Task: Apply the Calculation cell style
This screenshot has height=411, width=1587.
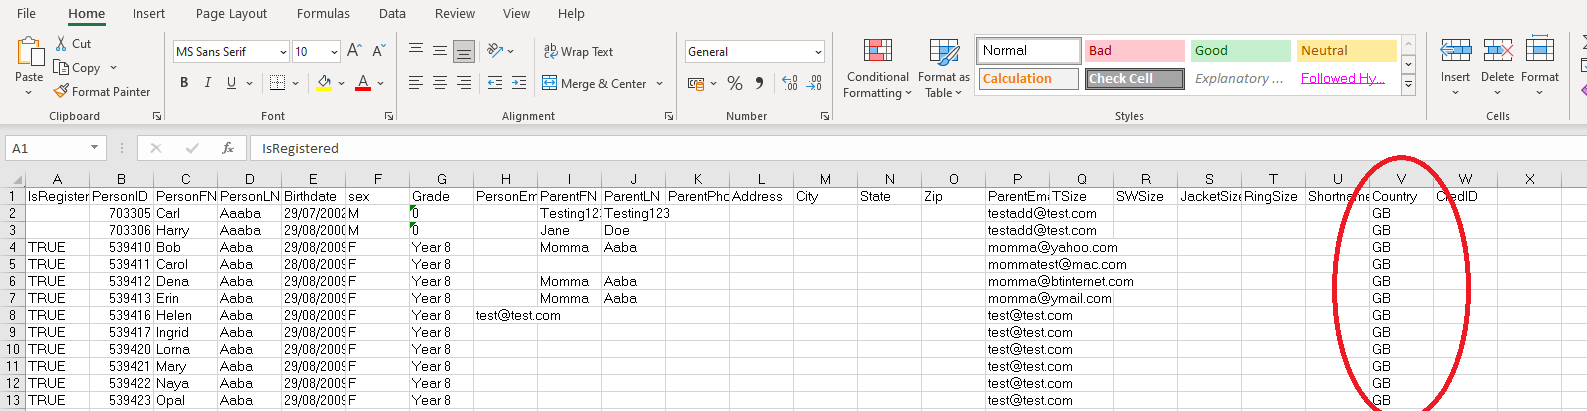Action: coord(1029,78)
